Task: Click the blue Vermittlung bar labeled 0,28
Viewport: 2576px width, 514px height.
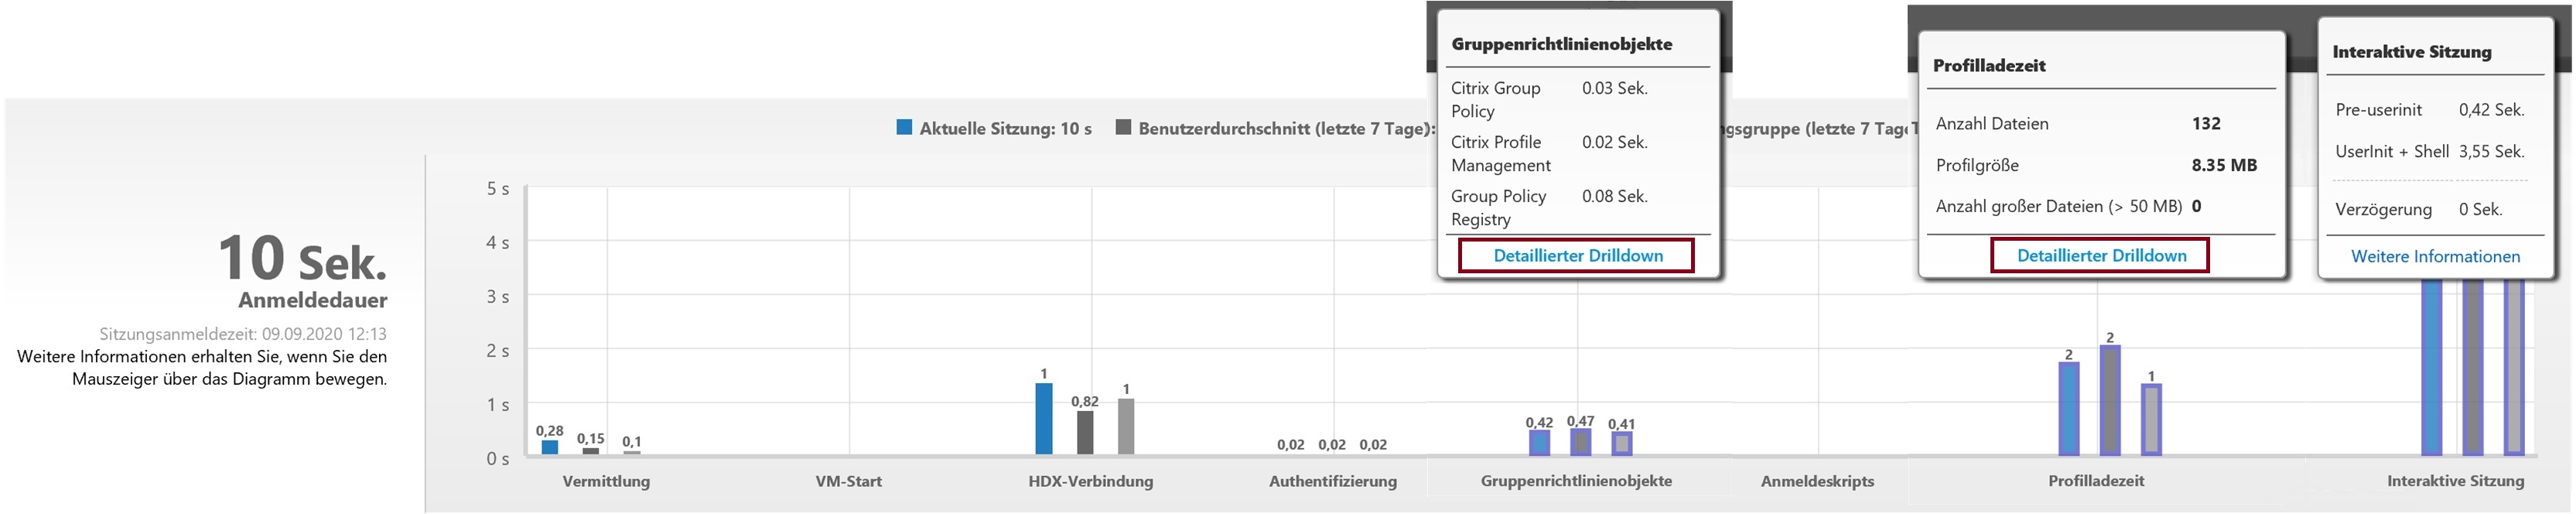Action: click(x=549, y=447)
